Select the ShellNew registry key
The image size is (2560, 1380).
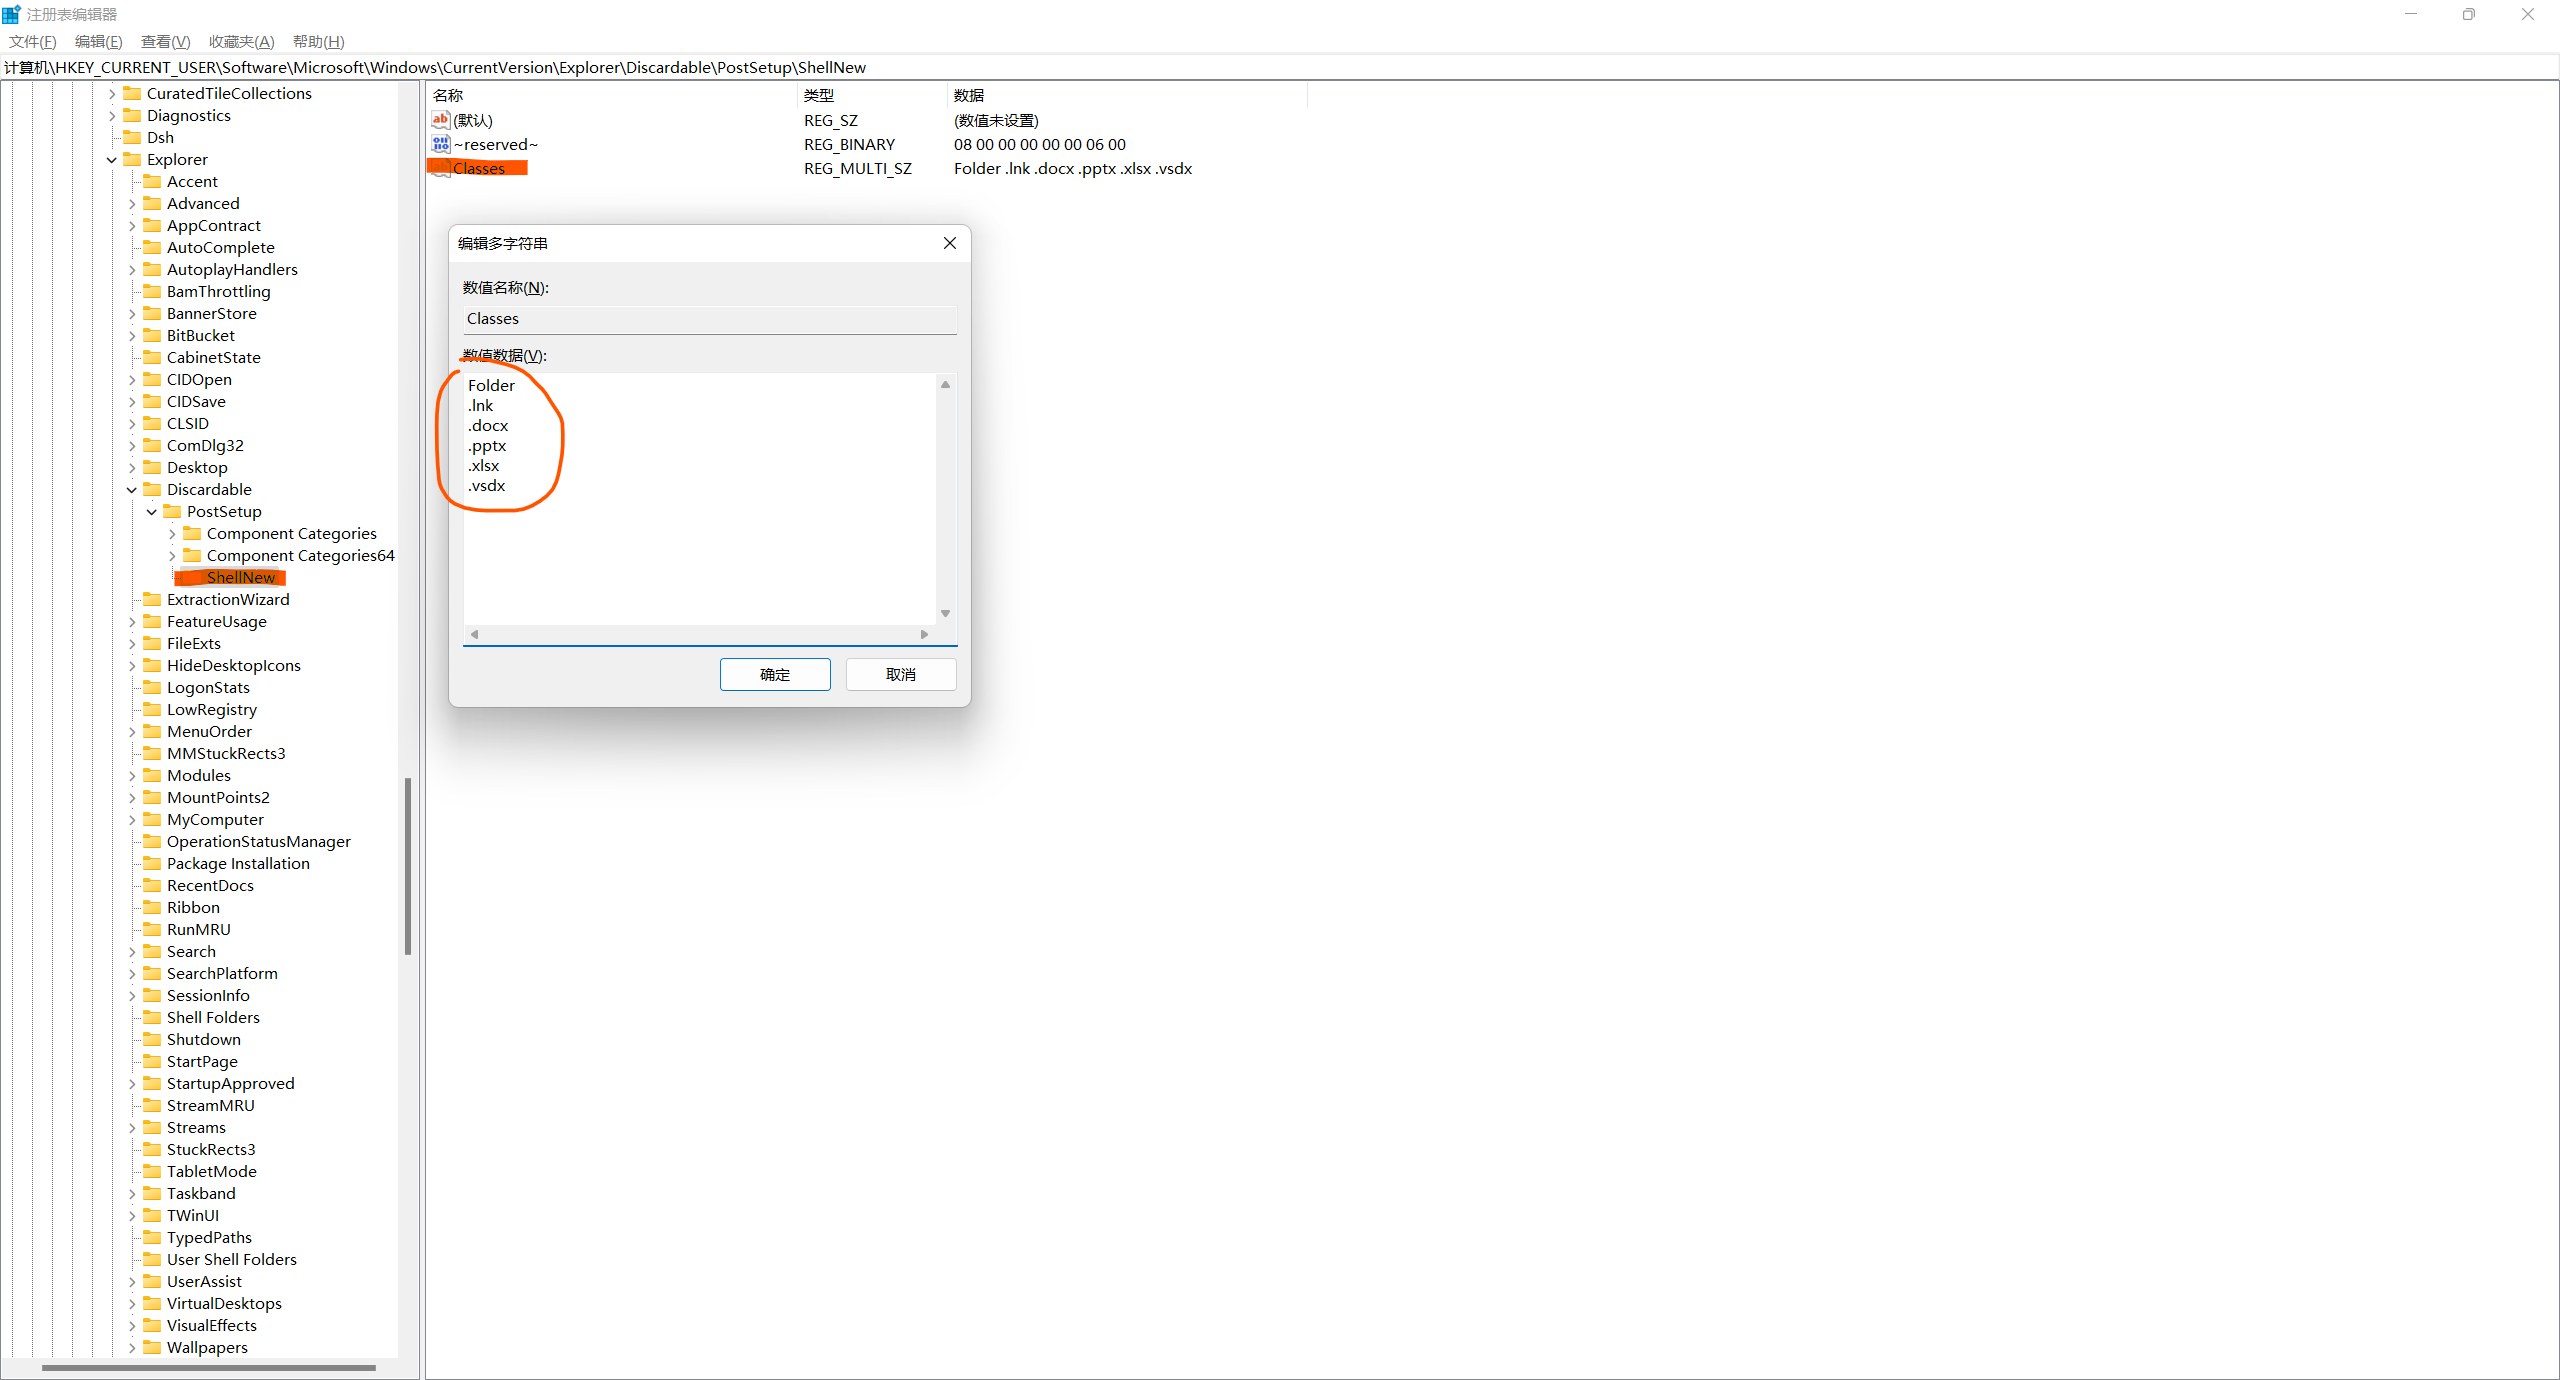238,576
